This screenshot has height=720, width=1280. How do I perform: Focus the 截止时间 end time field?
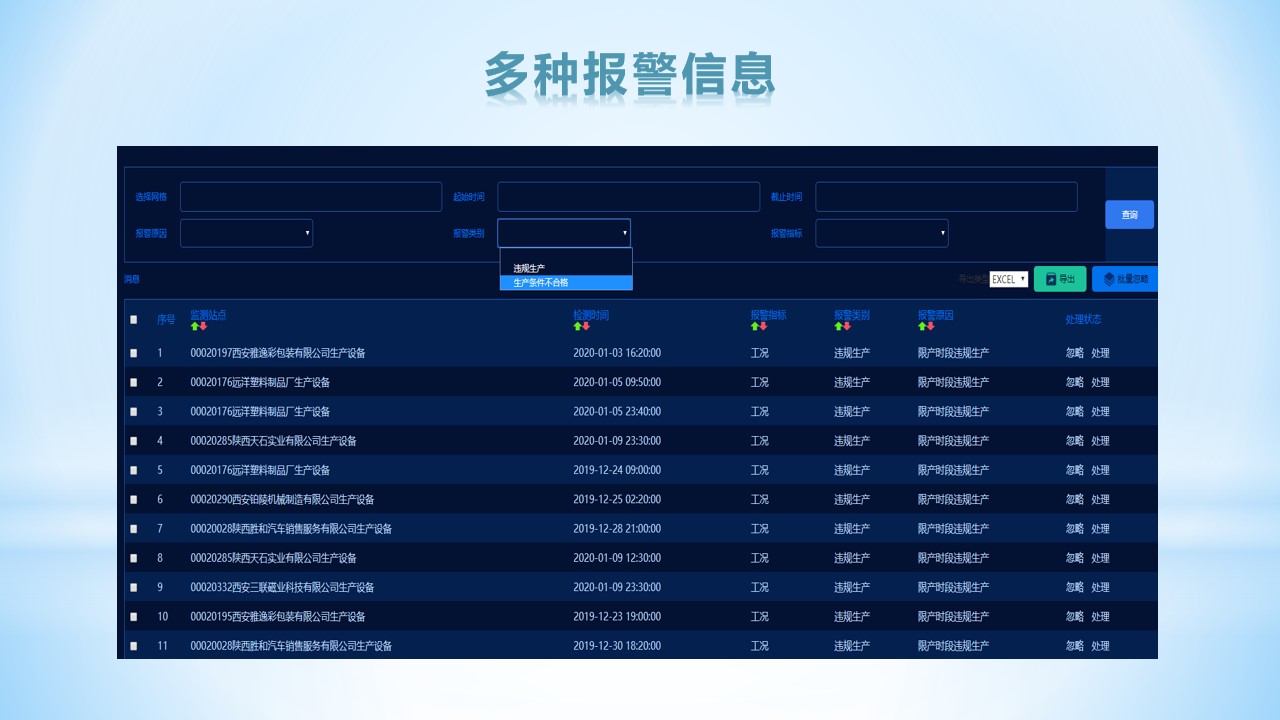[x=946, y=197]
